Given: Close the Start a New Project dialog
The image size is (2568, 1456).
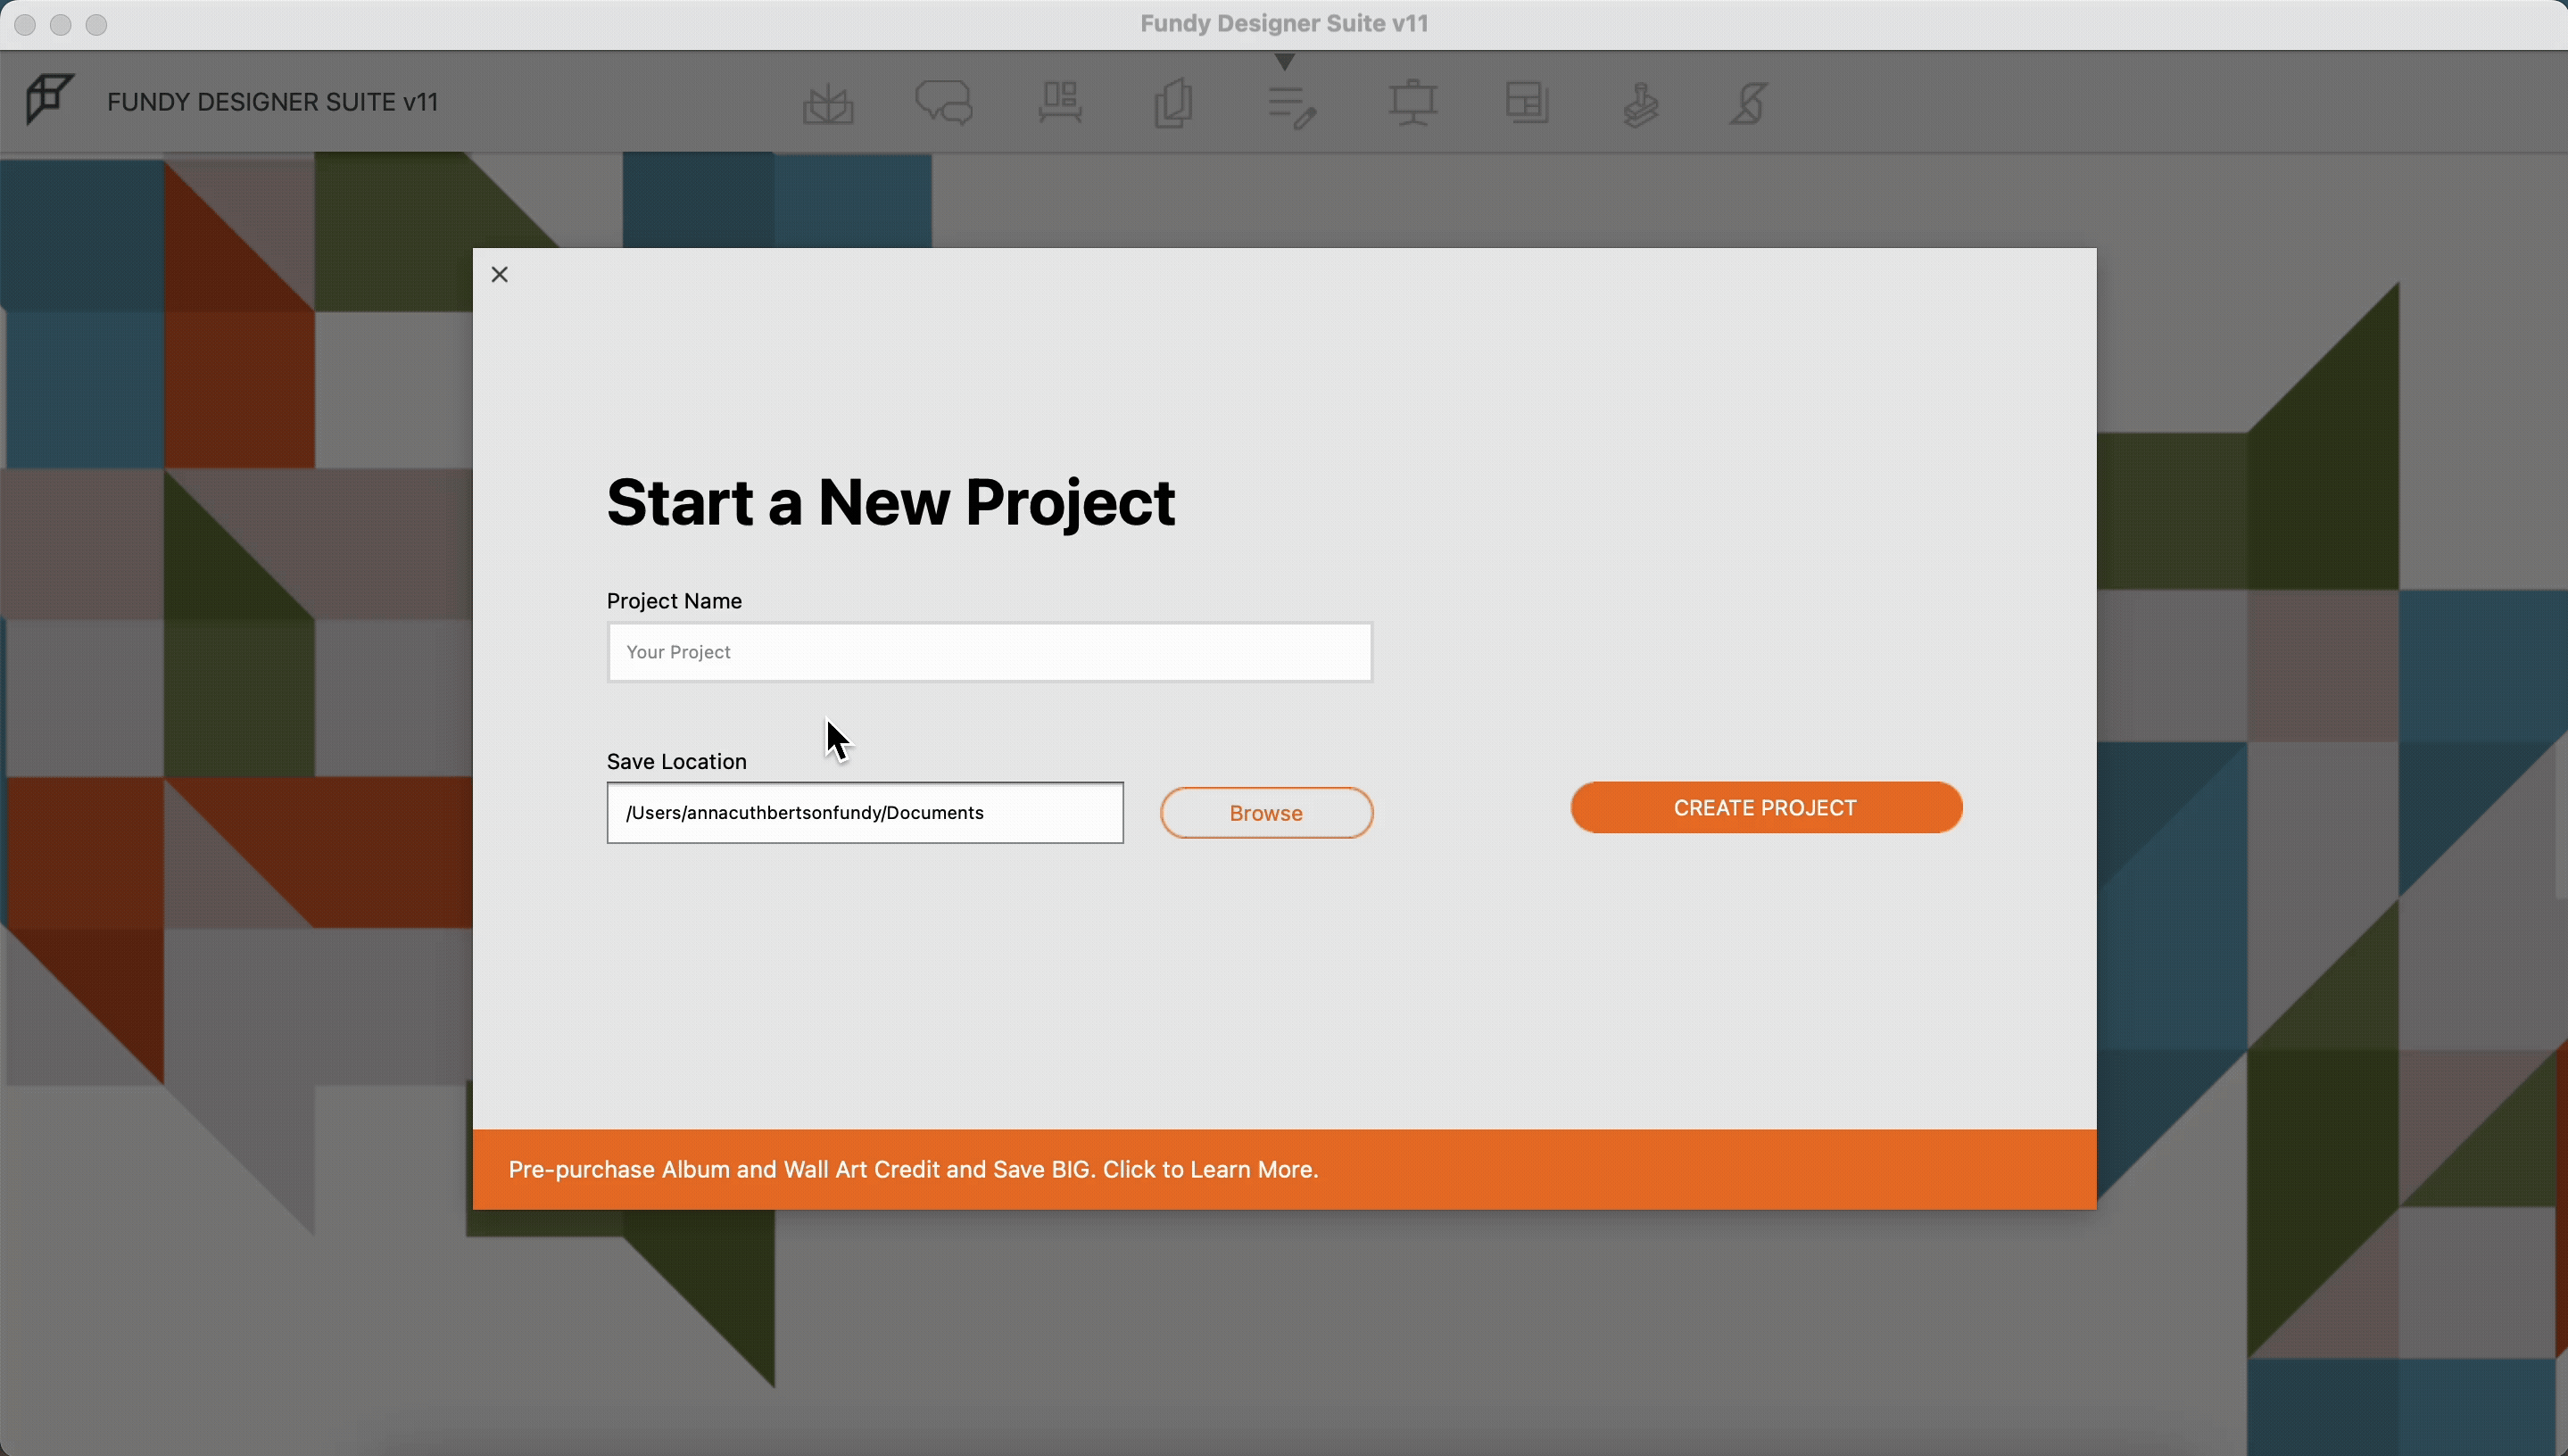Looking at the screenshot, I should [x=500, y=274].
